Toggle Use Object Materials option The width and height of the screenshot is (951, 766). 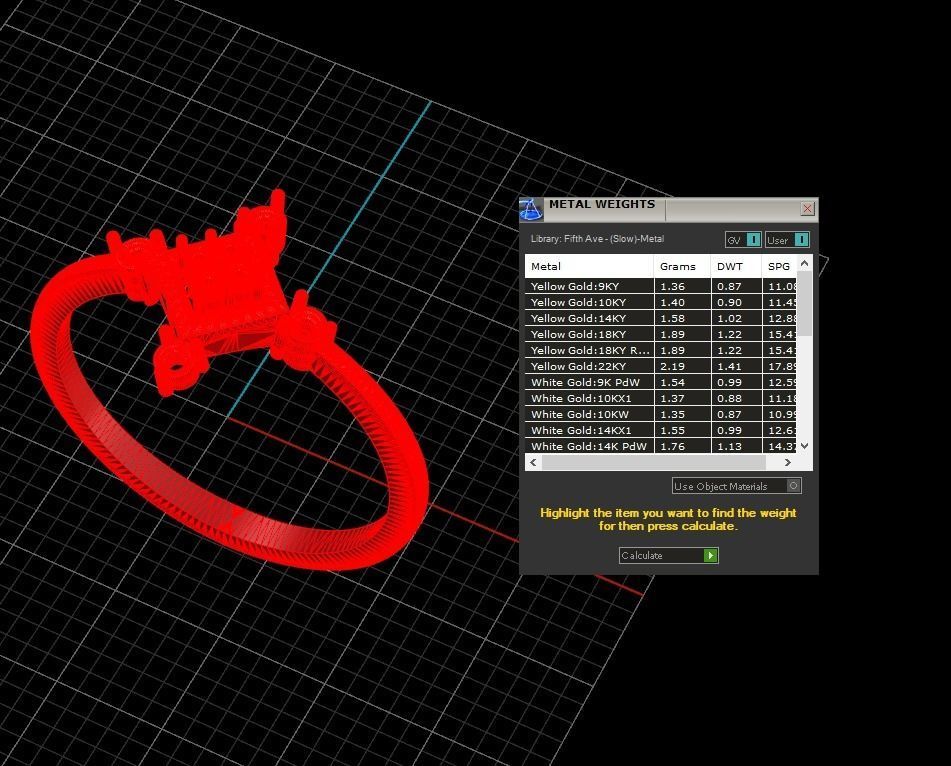pos(737,486)
